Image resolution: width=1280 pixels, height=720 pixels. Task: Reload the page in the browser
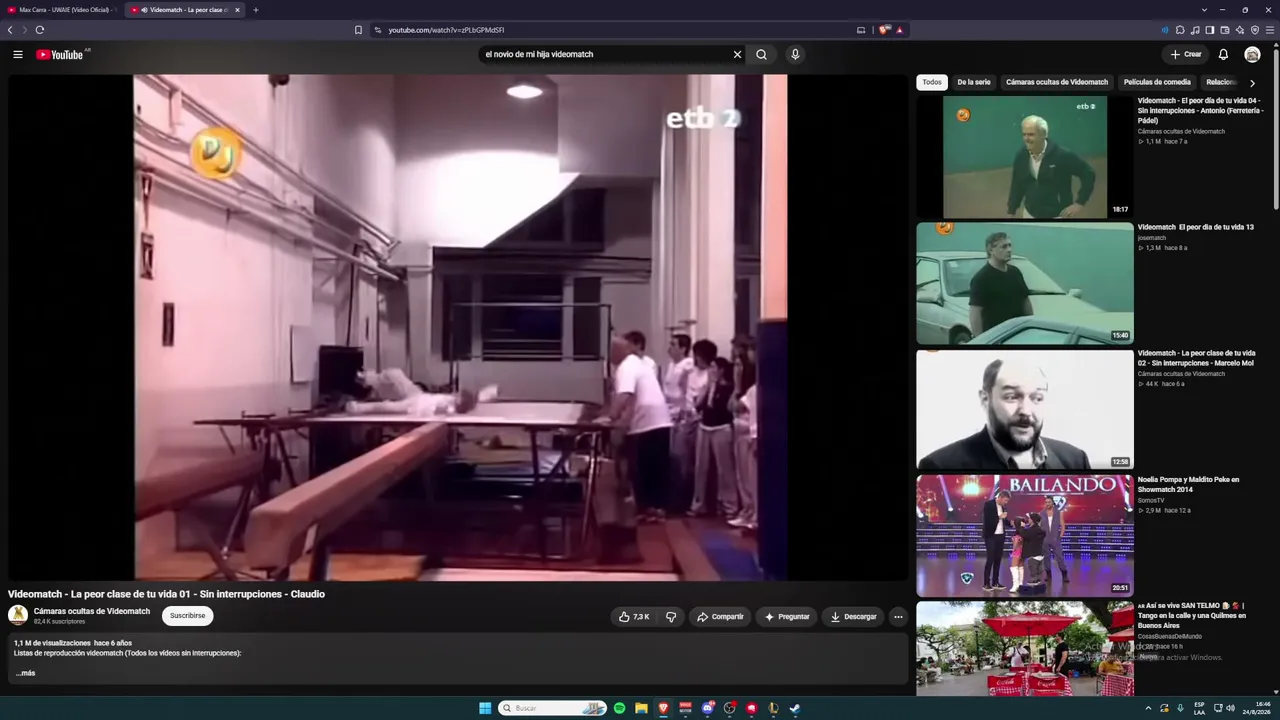pyautogui.click(x=39, y=30)
